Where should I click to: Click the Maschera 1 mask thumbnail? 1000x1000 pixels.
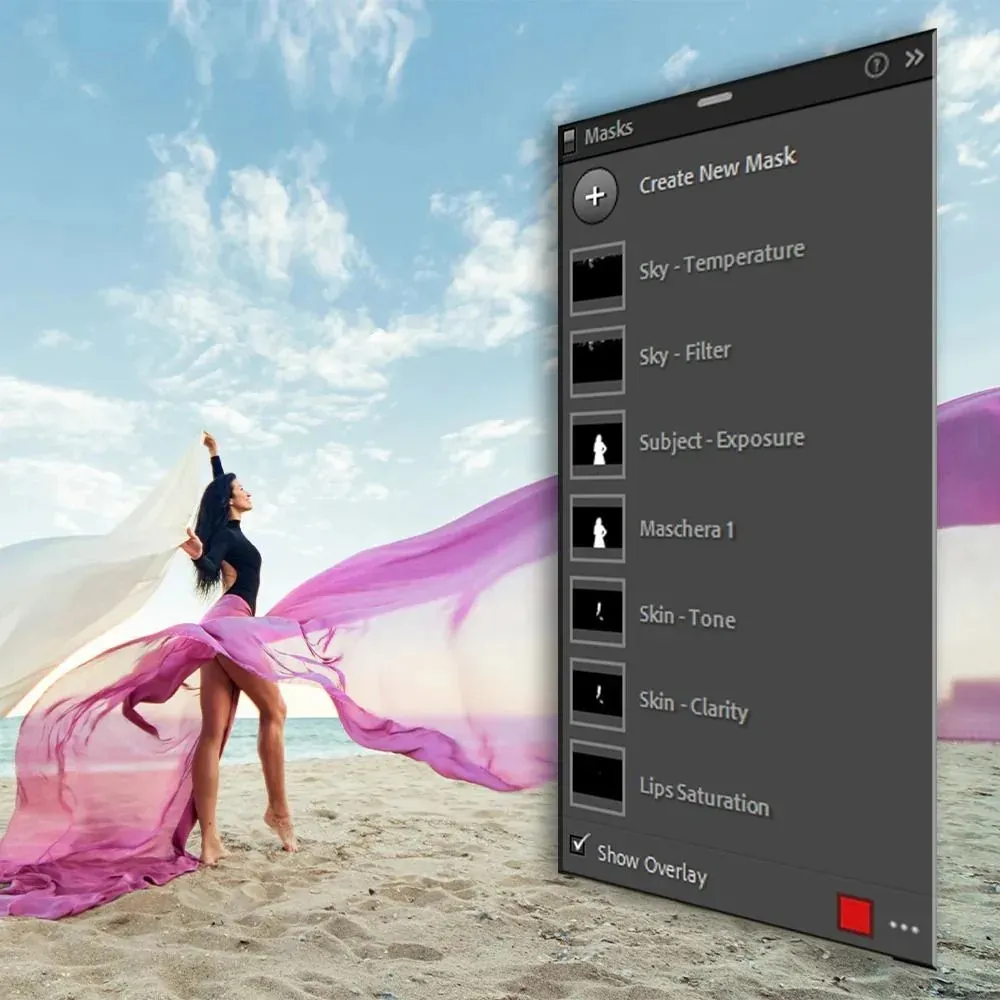click(598, 528)
